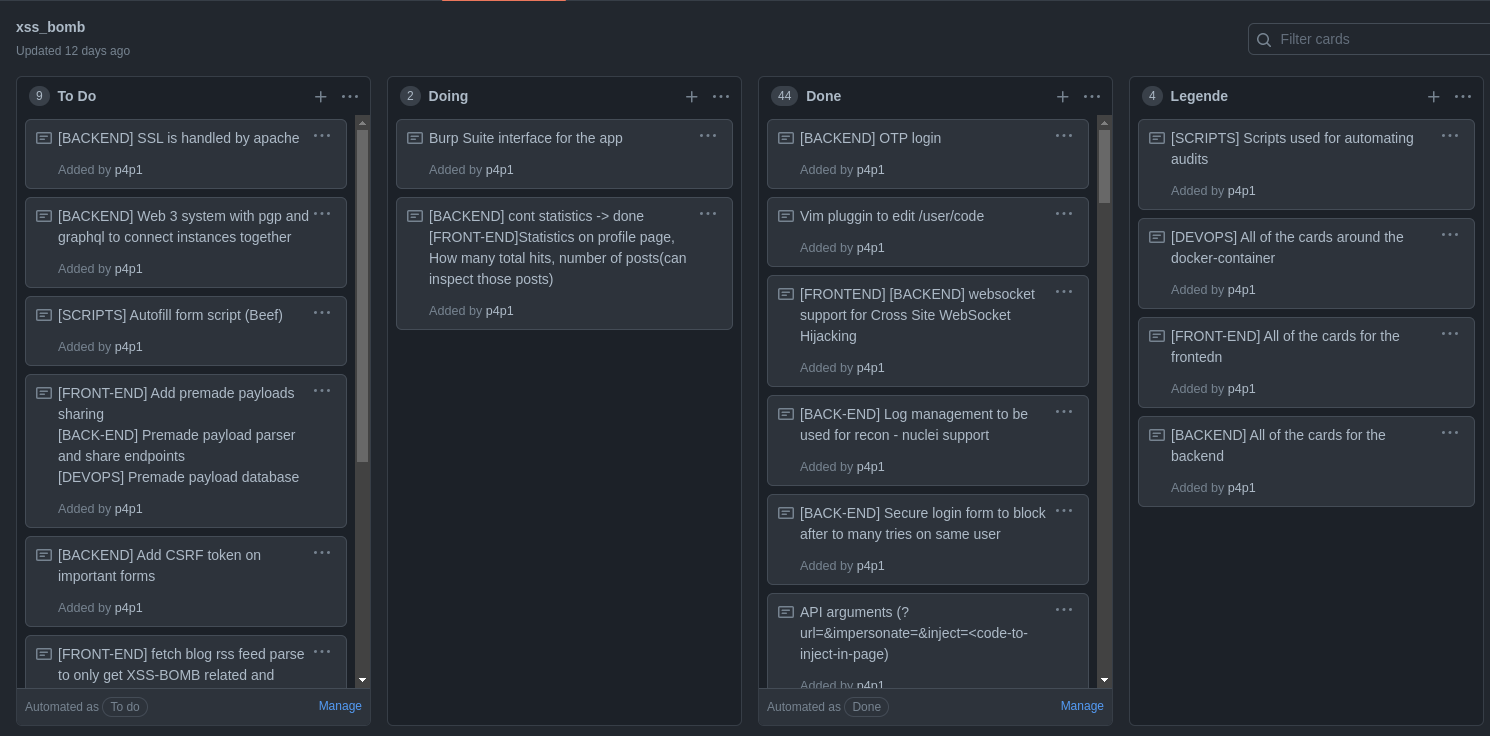Click search icon in Filter cards box
Viewport: 1490px width, 736px height.
(1264, 40)
